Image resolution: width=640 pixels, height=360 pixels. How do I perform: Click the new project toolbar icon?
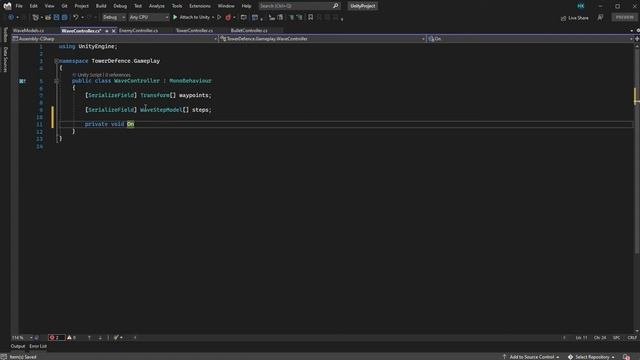click(x=36, y=18)
